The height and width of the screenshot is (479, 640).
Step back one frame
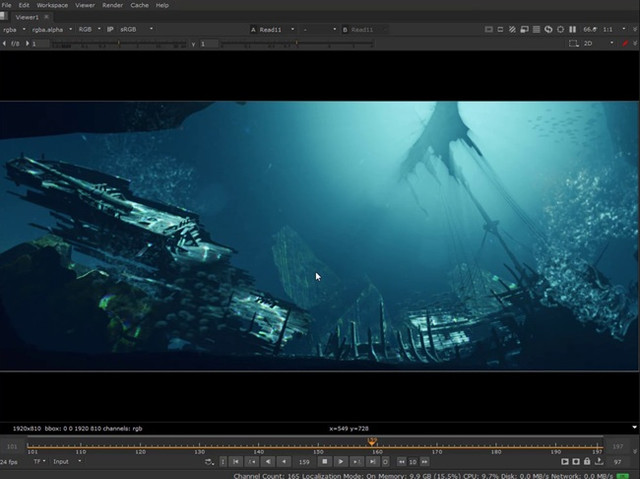(x=284, y=462)
